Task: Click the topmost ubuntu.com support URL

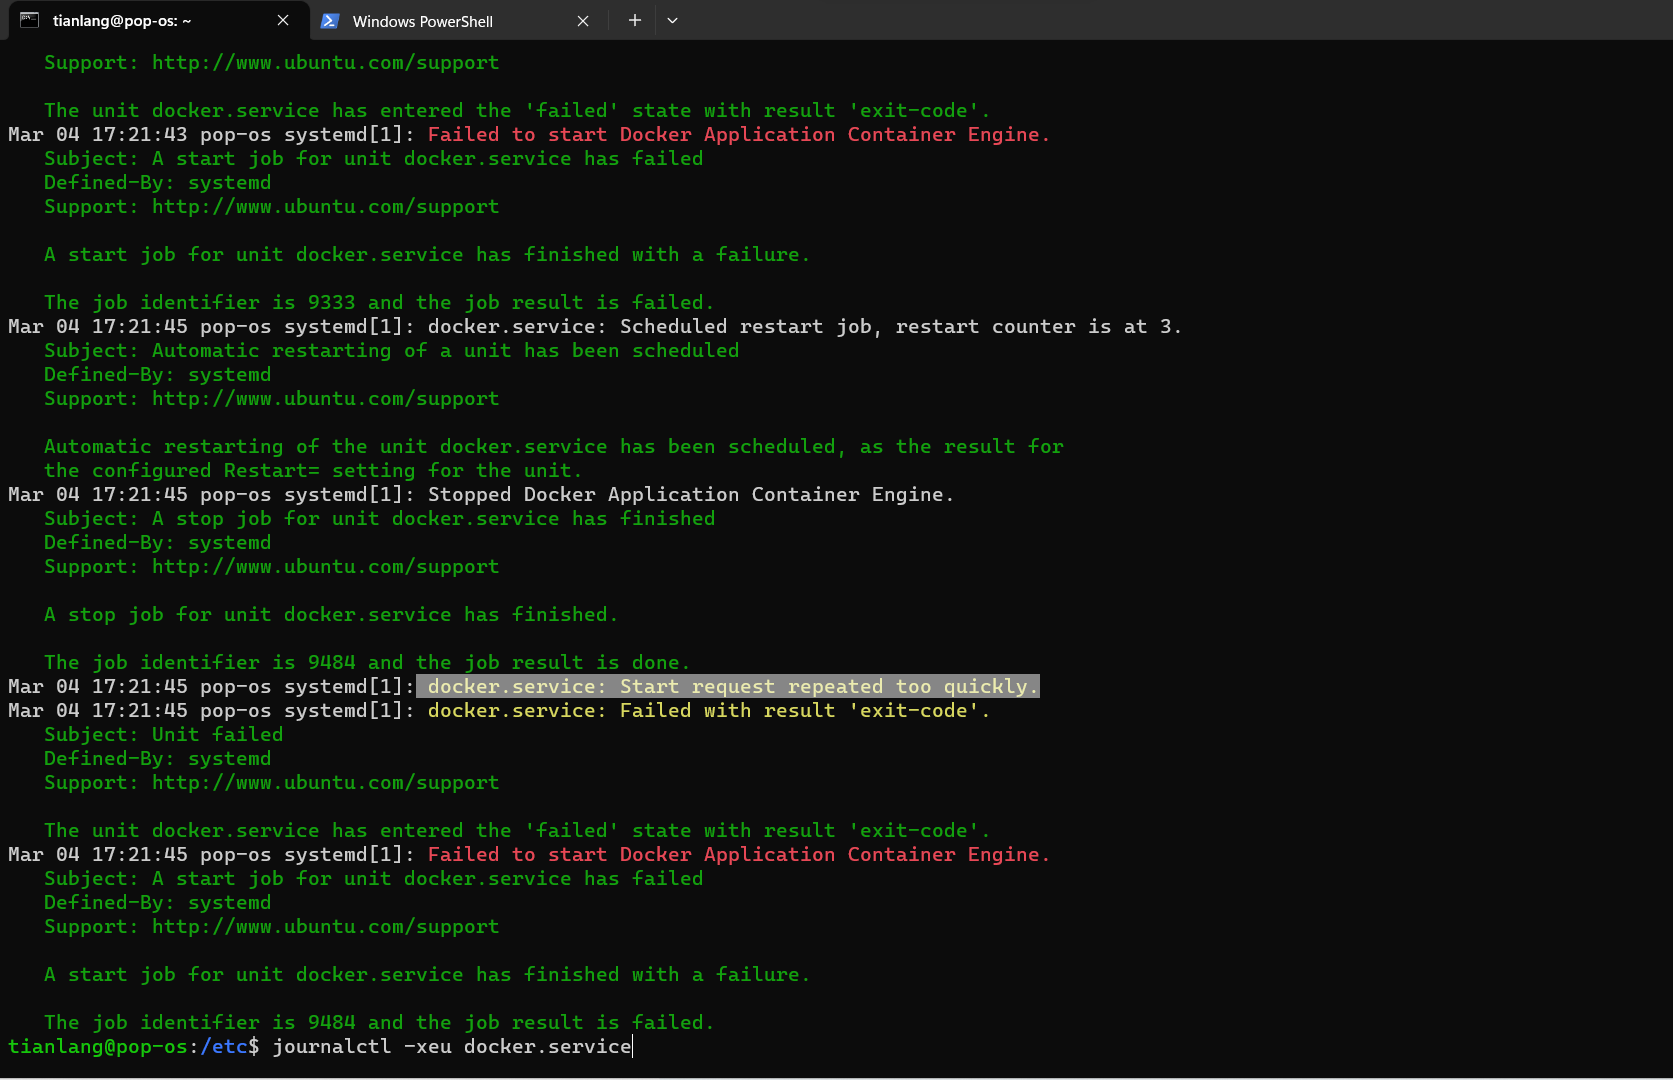Action: coord(325,62)
